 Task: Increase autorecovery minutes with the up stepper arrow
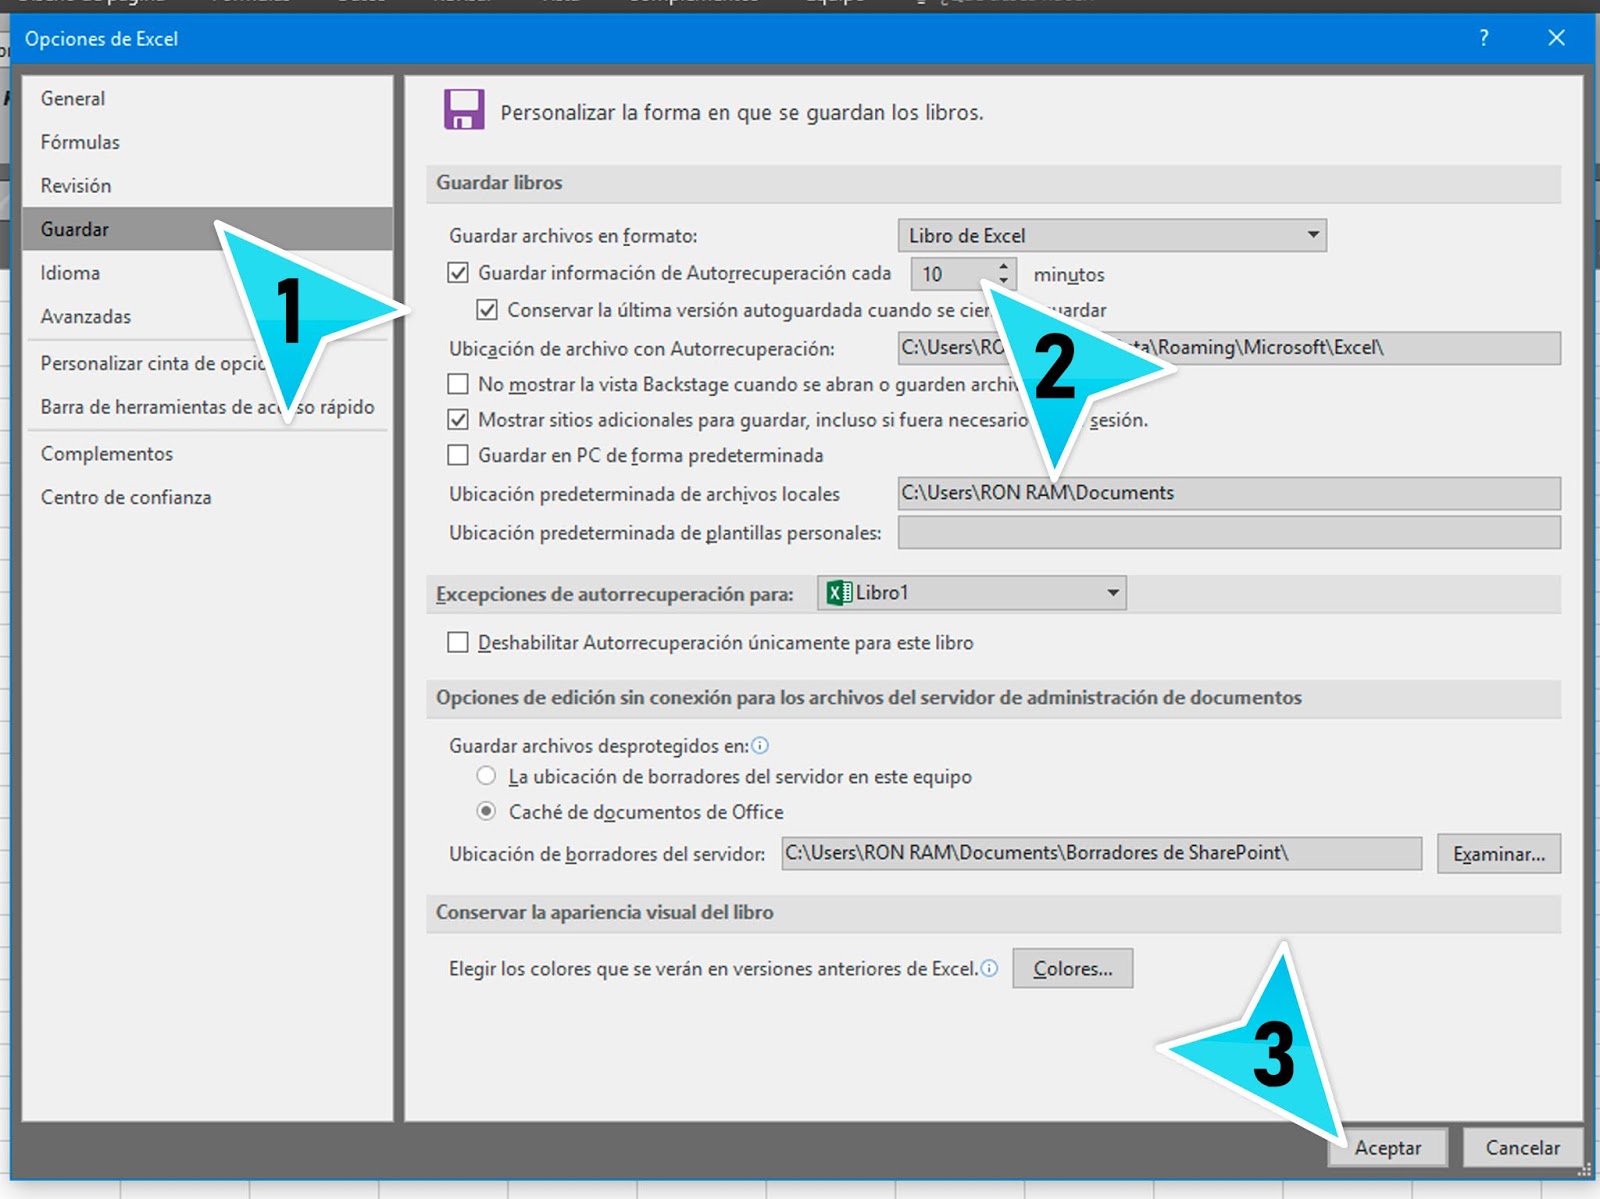click(x=1002, y=267)
